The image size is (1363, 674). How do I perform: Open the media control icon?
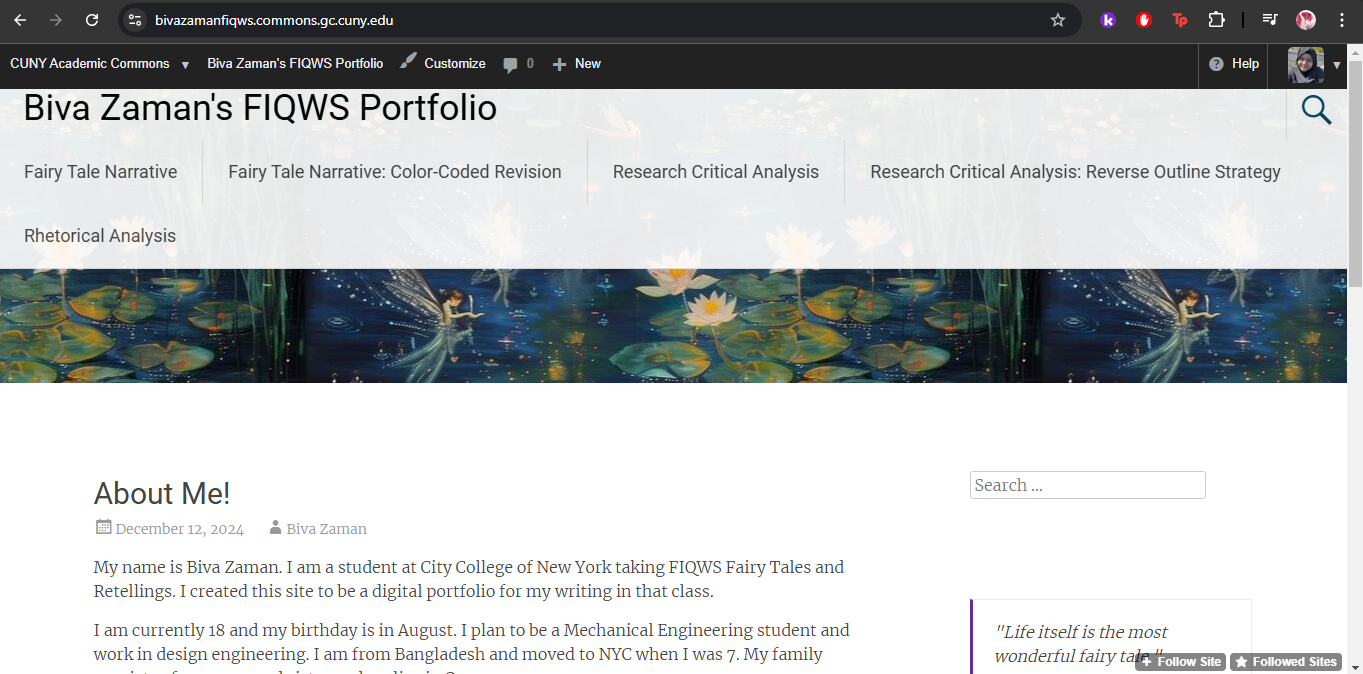[1270, 20]
